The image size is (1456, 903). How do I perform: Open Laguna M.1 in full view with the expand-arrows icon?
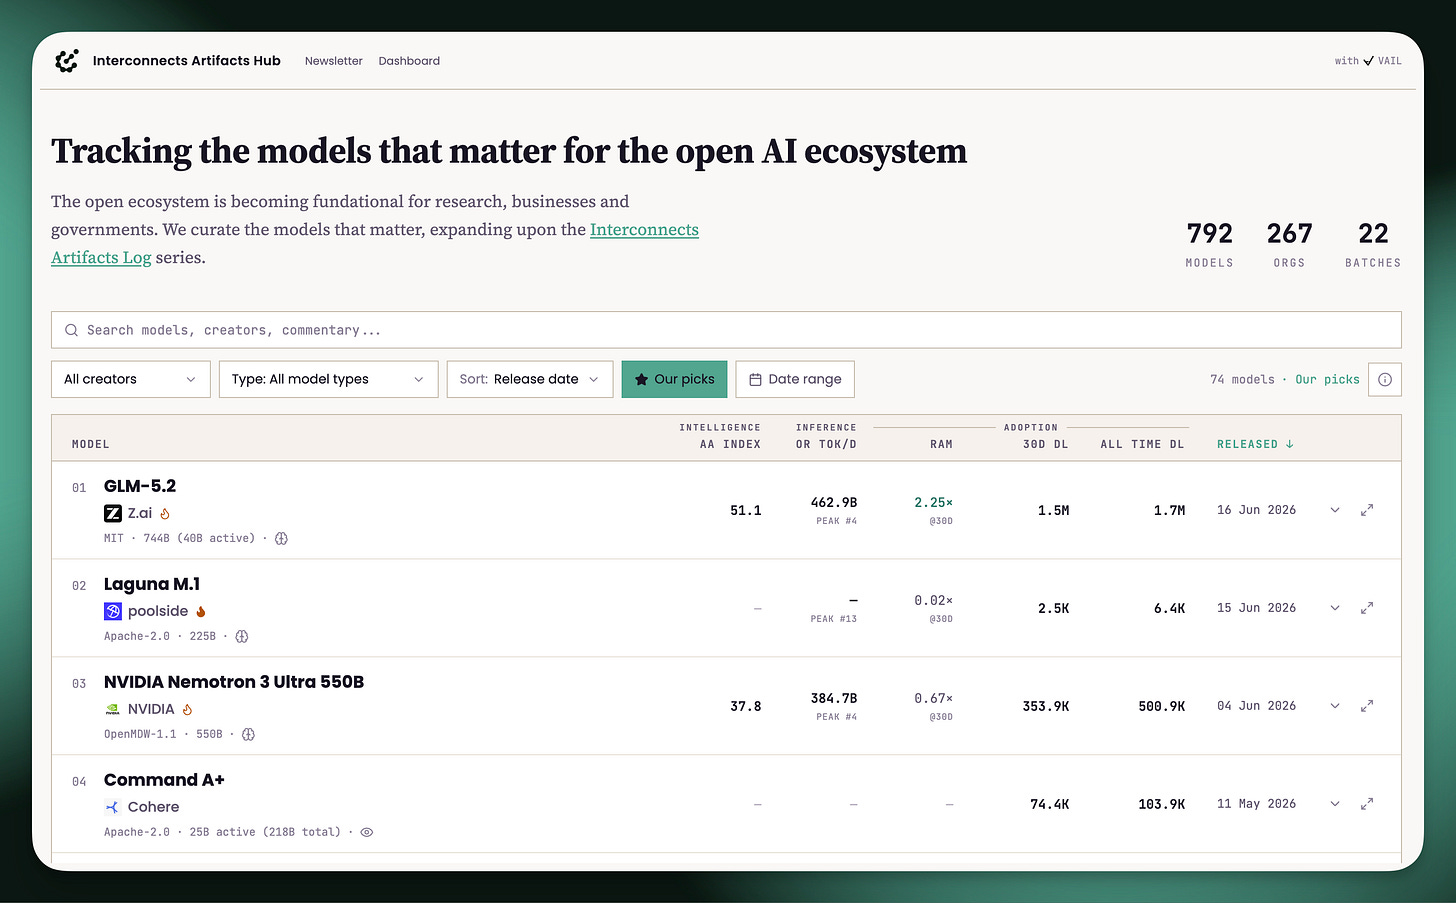tap(1367, 608)
